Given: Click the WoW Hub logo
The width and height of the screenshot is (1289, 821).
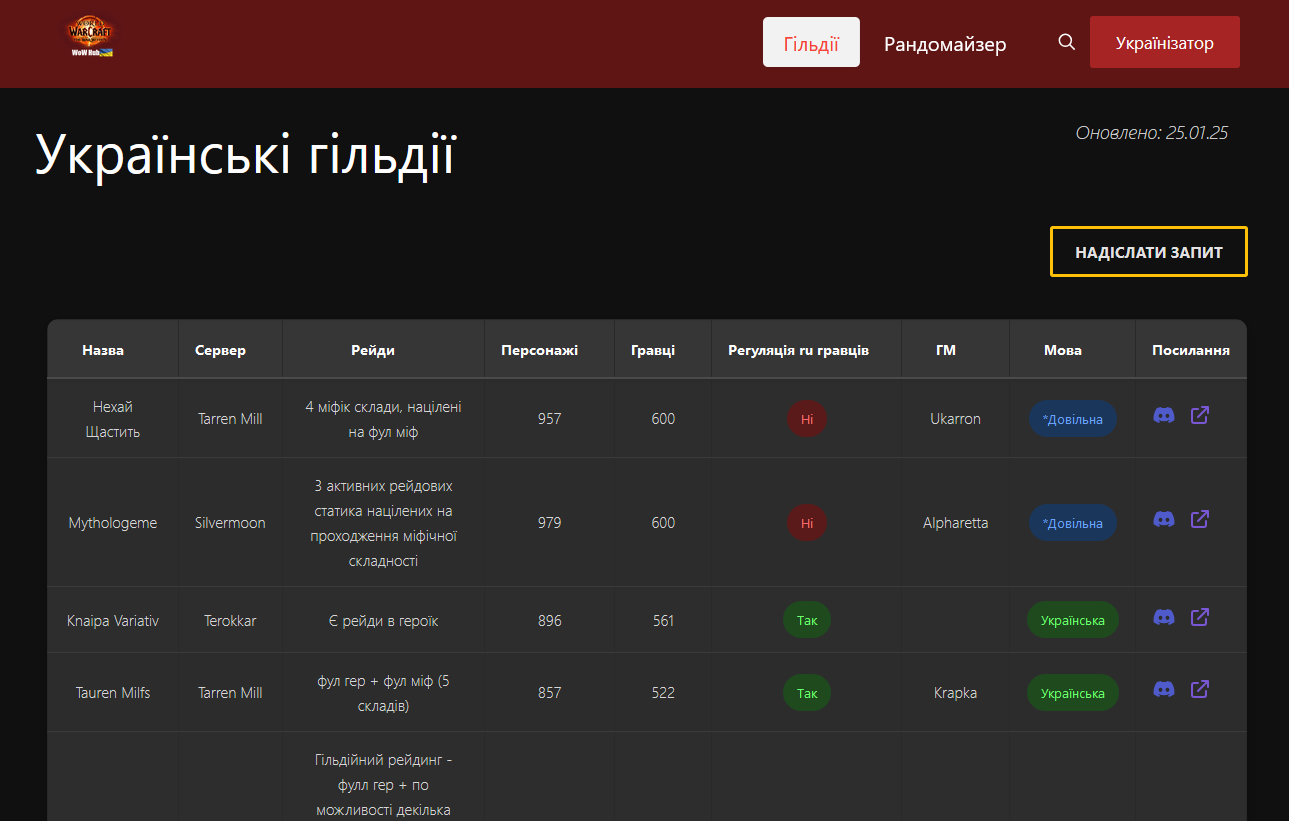Looking at the screenshot, I should coord(88,34).
